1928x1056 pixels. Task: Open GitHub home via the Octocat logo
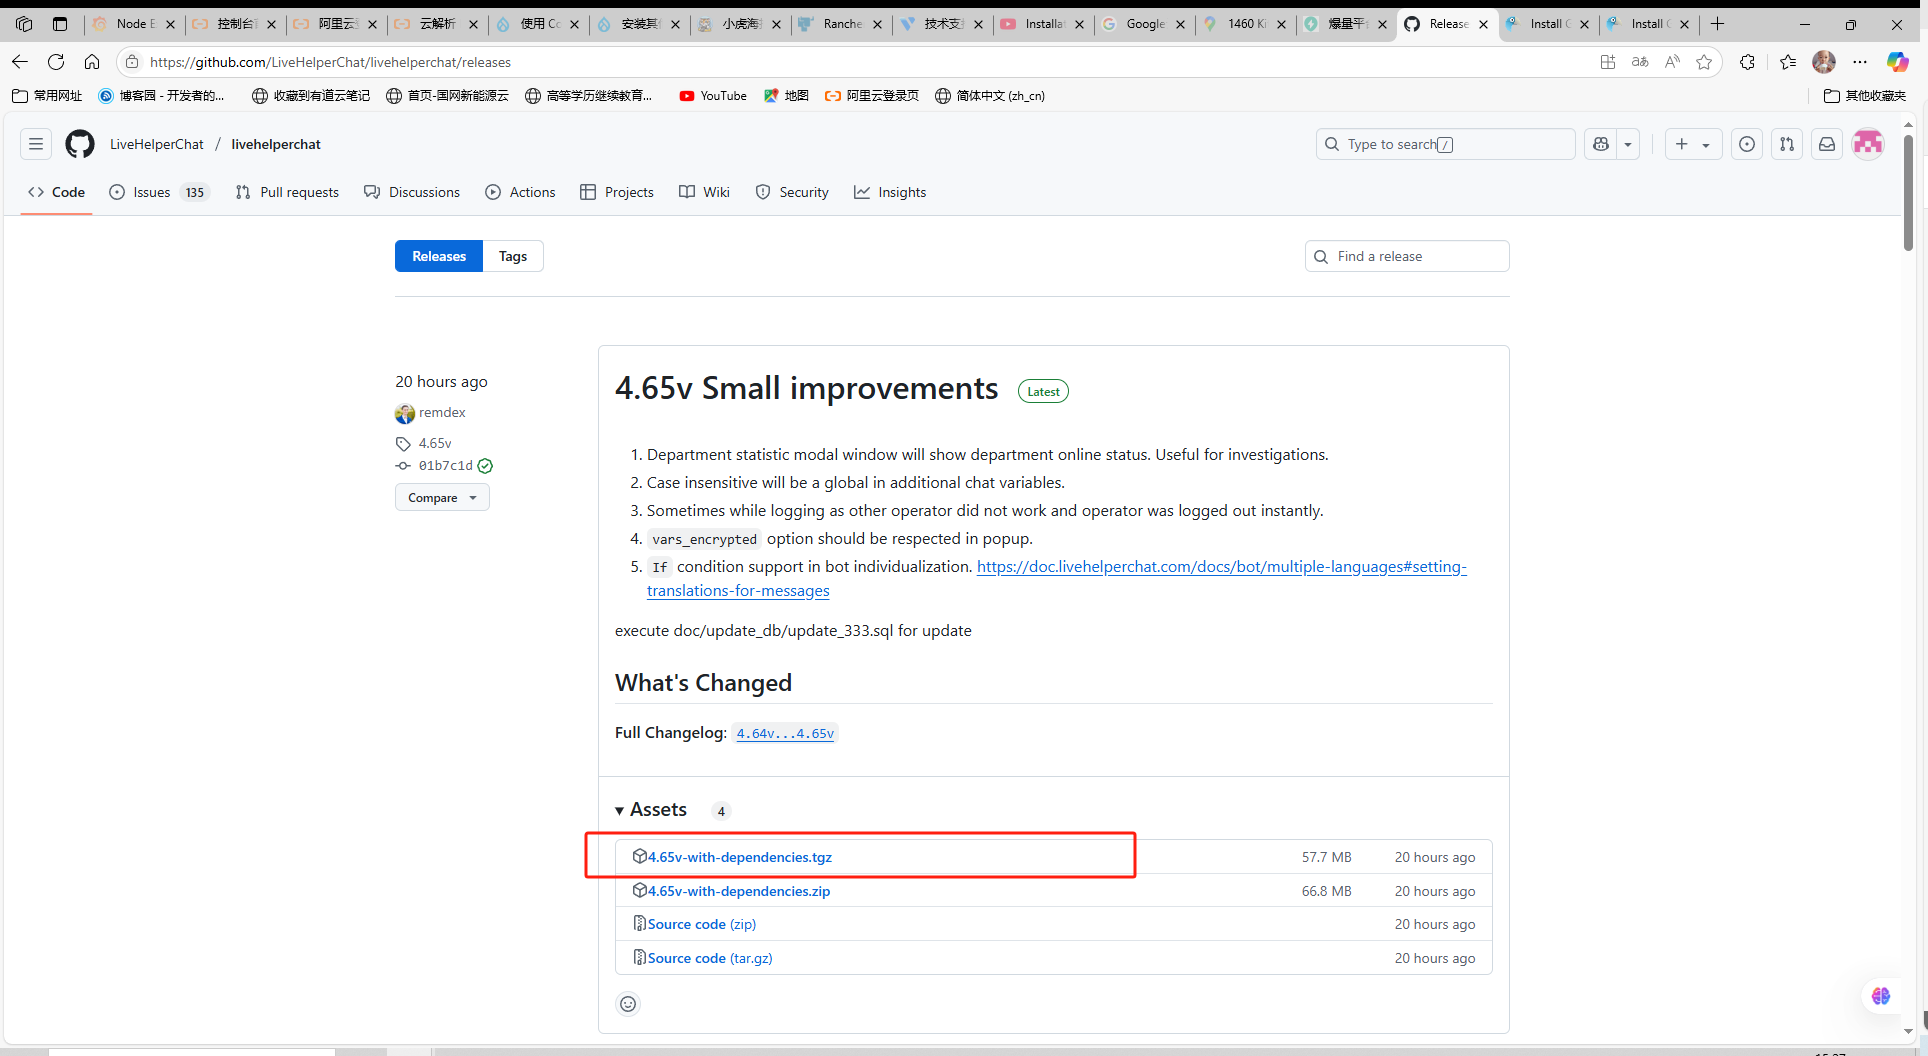pos(80,144)
